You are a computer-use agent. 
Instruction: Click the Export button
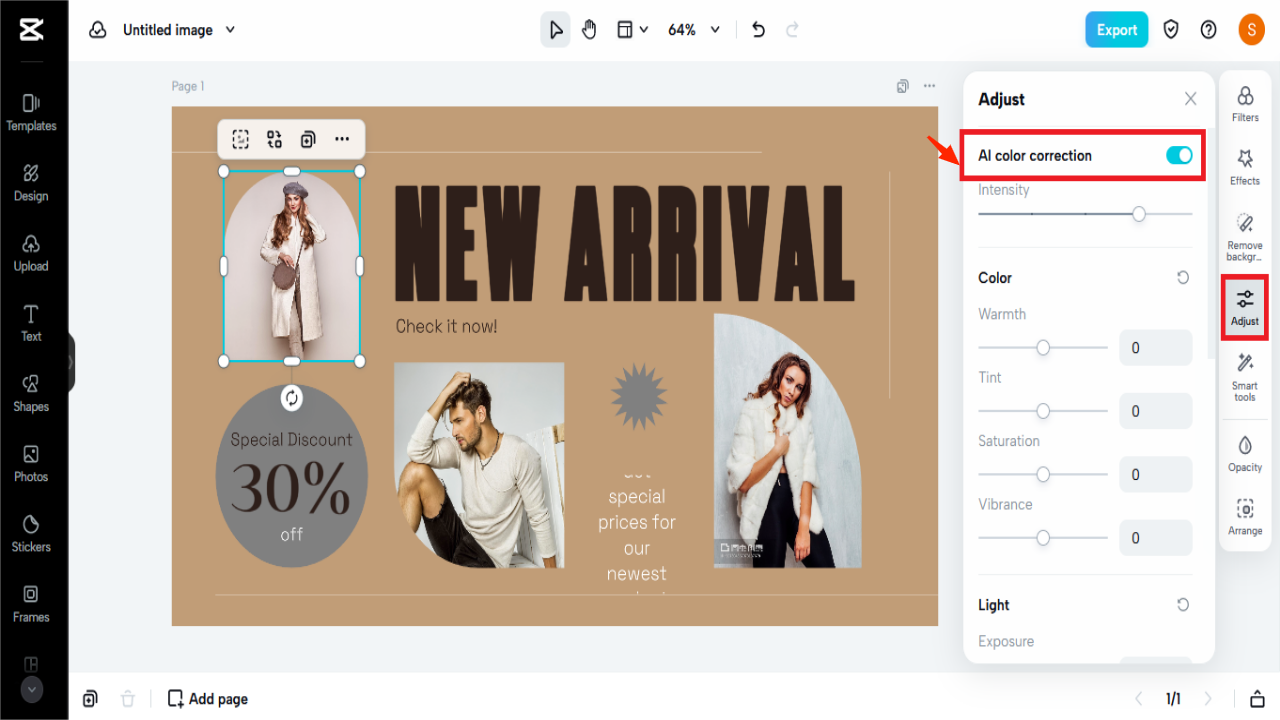(x=1116, y=29)
